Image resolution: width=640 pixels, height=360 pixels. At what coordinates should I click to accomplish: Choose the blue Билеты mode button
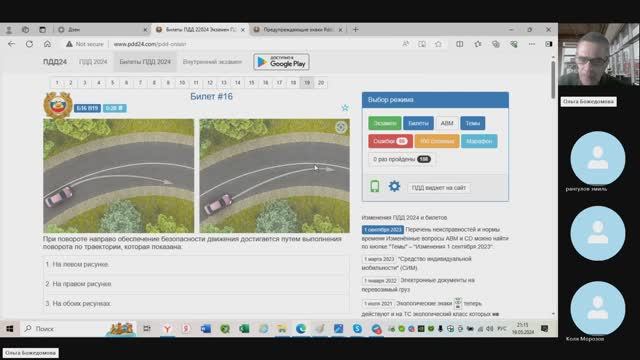click(x=418, y=123)
